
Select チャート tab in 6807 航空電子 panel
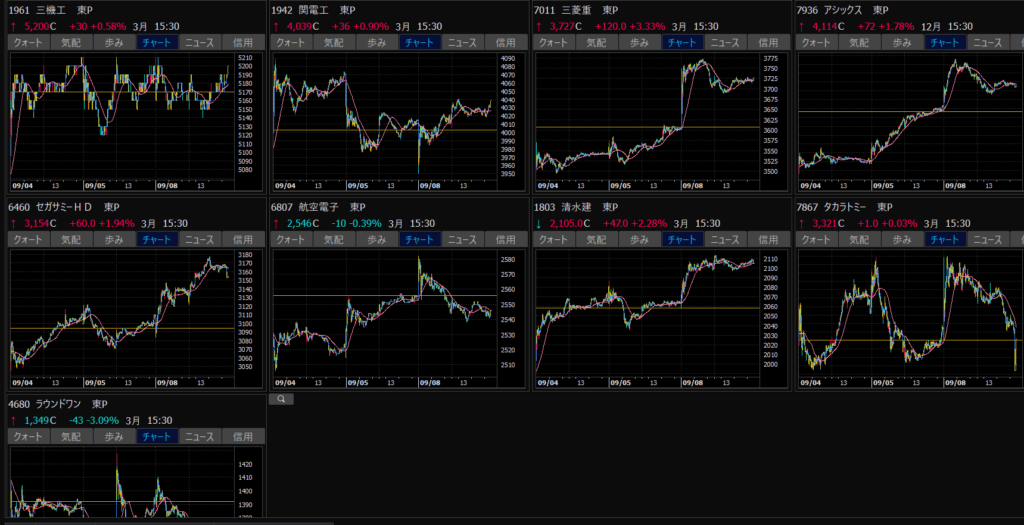click(x=418, y=240)
